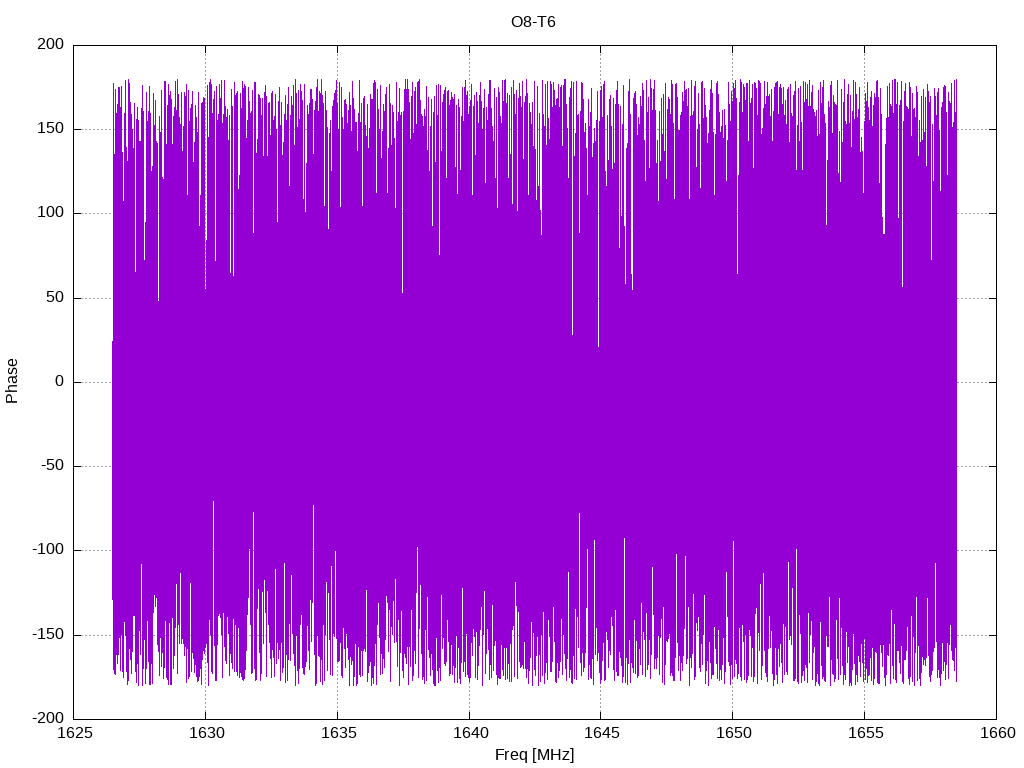
Task: Click the y-axis tick label 50
Action: (56, 298)
